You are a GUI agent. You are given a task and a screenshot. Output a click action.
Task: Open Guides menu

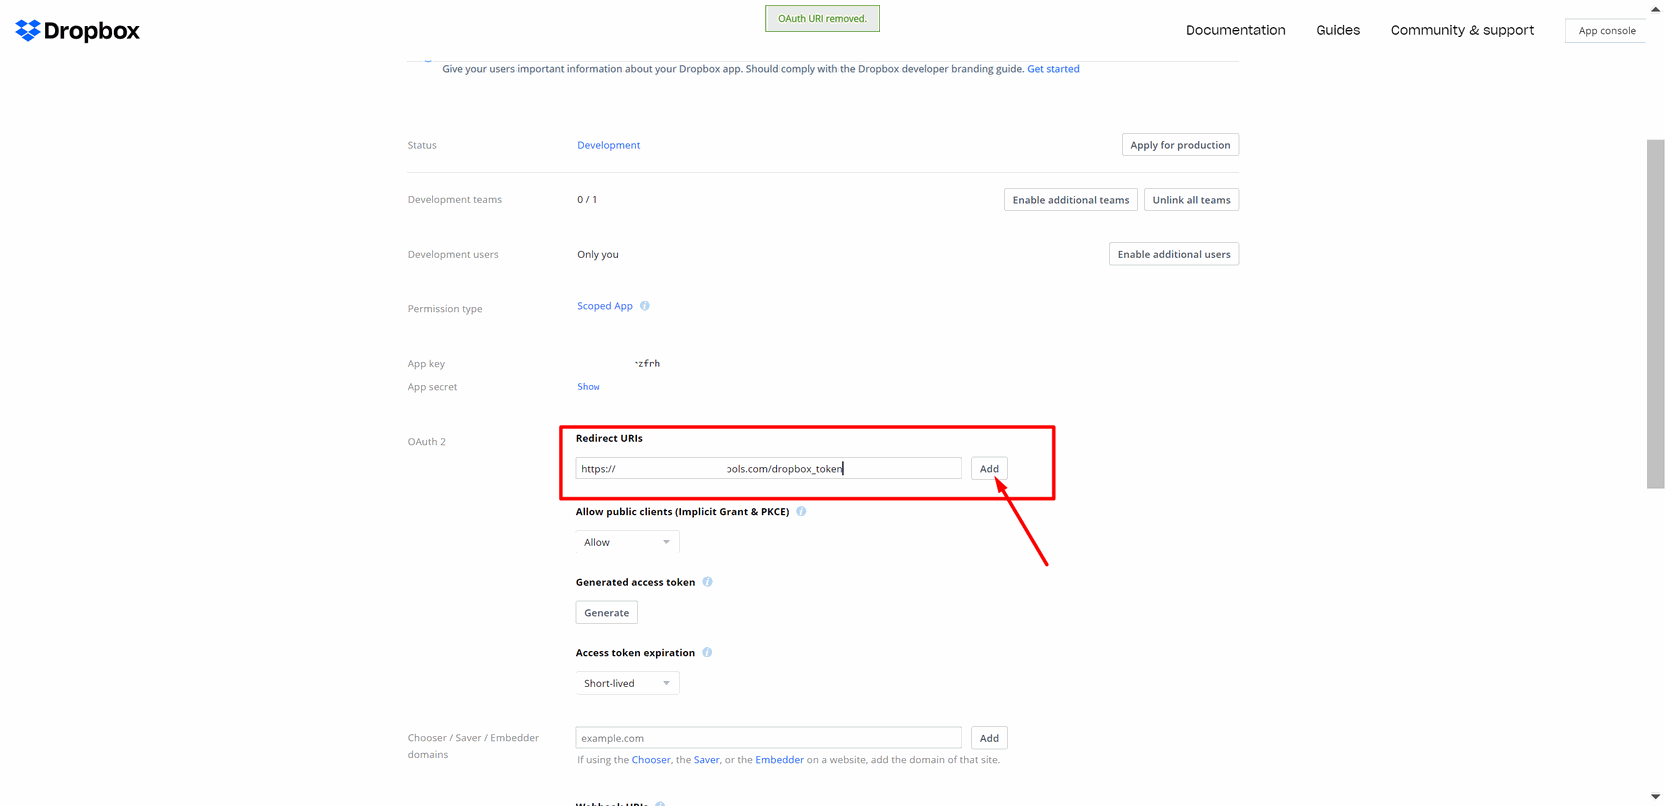pyautogui.click(x=1338, y=30)
